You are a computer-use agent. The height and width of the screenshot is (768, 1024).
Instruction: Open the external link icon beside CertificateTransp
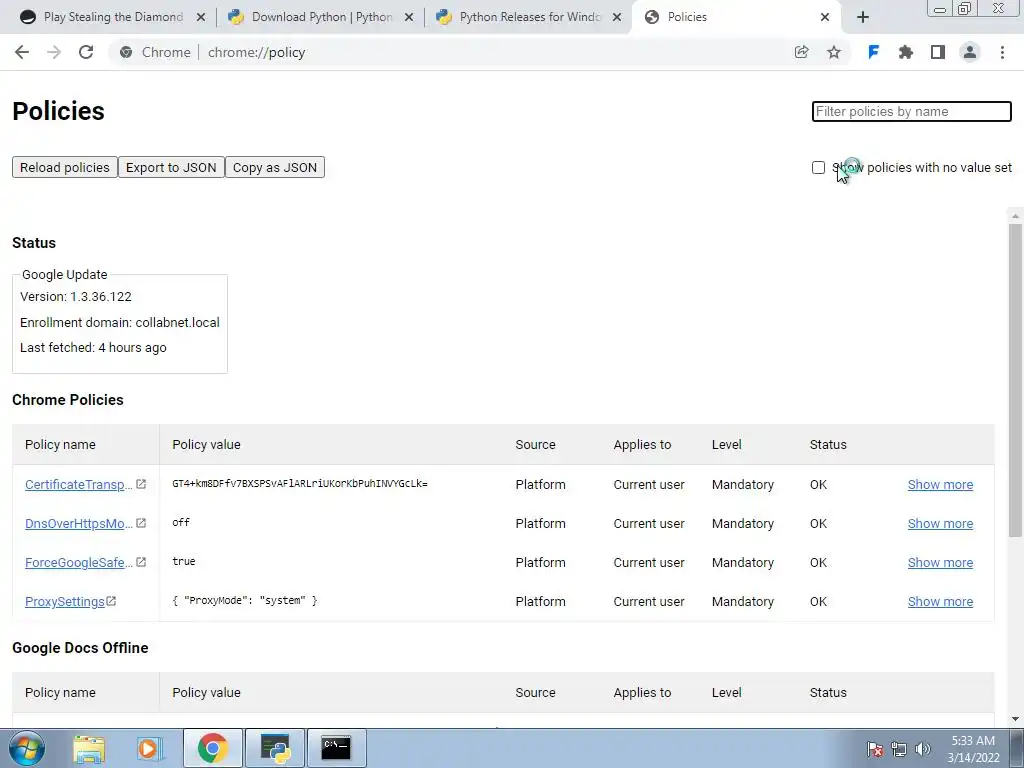tap(140, 484)
